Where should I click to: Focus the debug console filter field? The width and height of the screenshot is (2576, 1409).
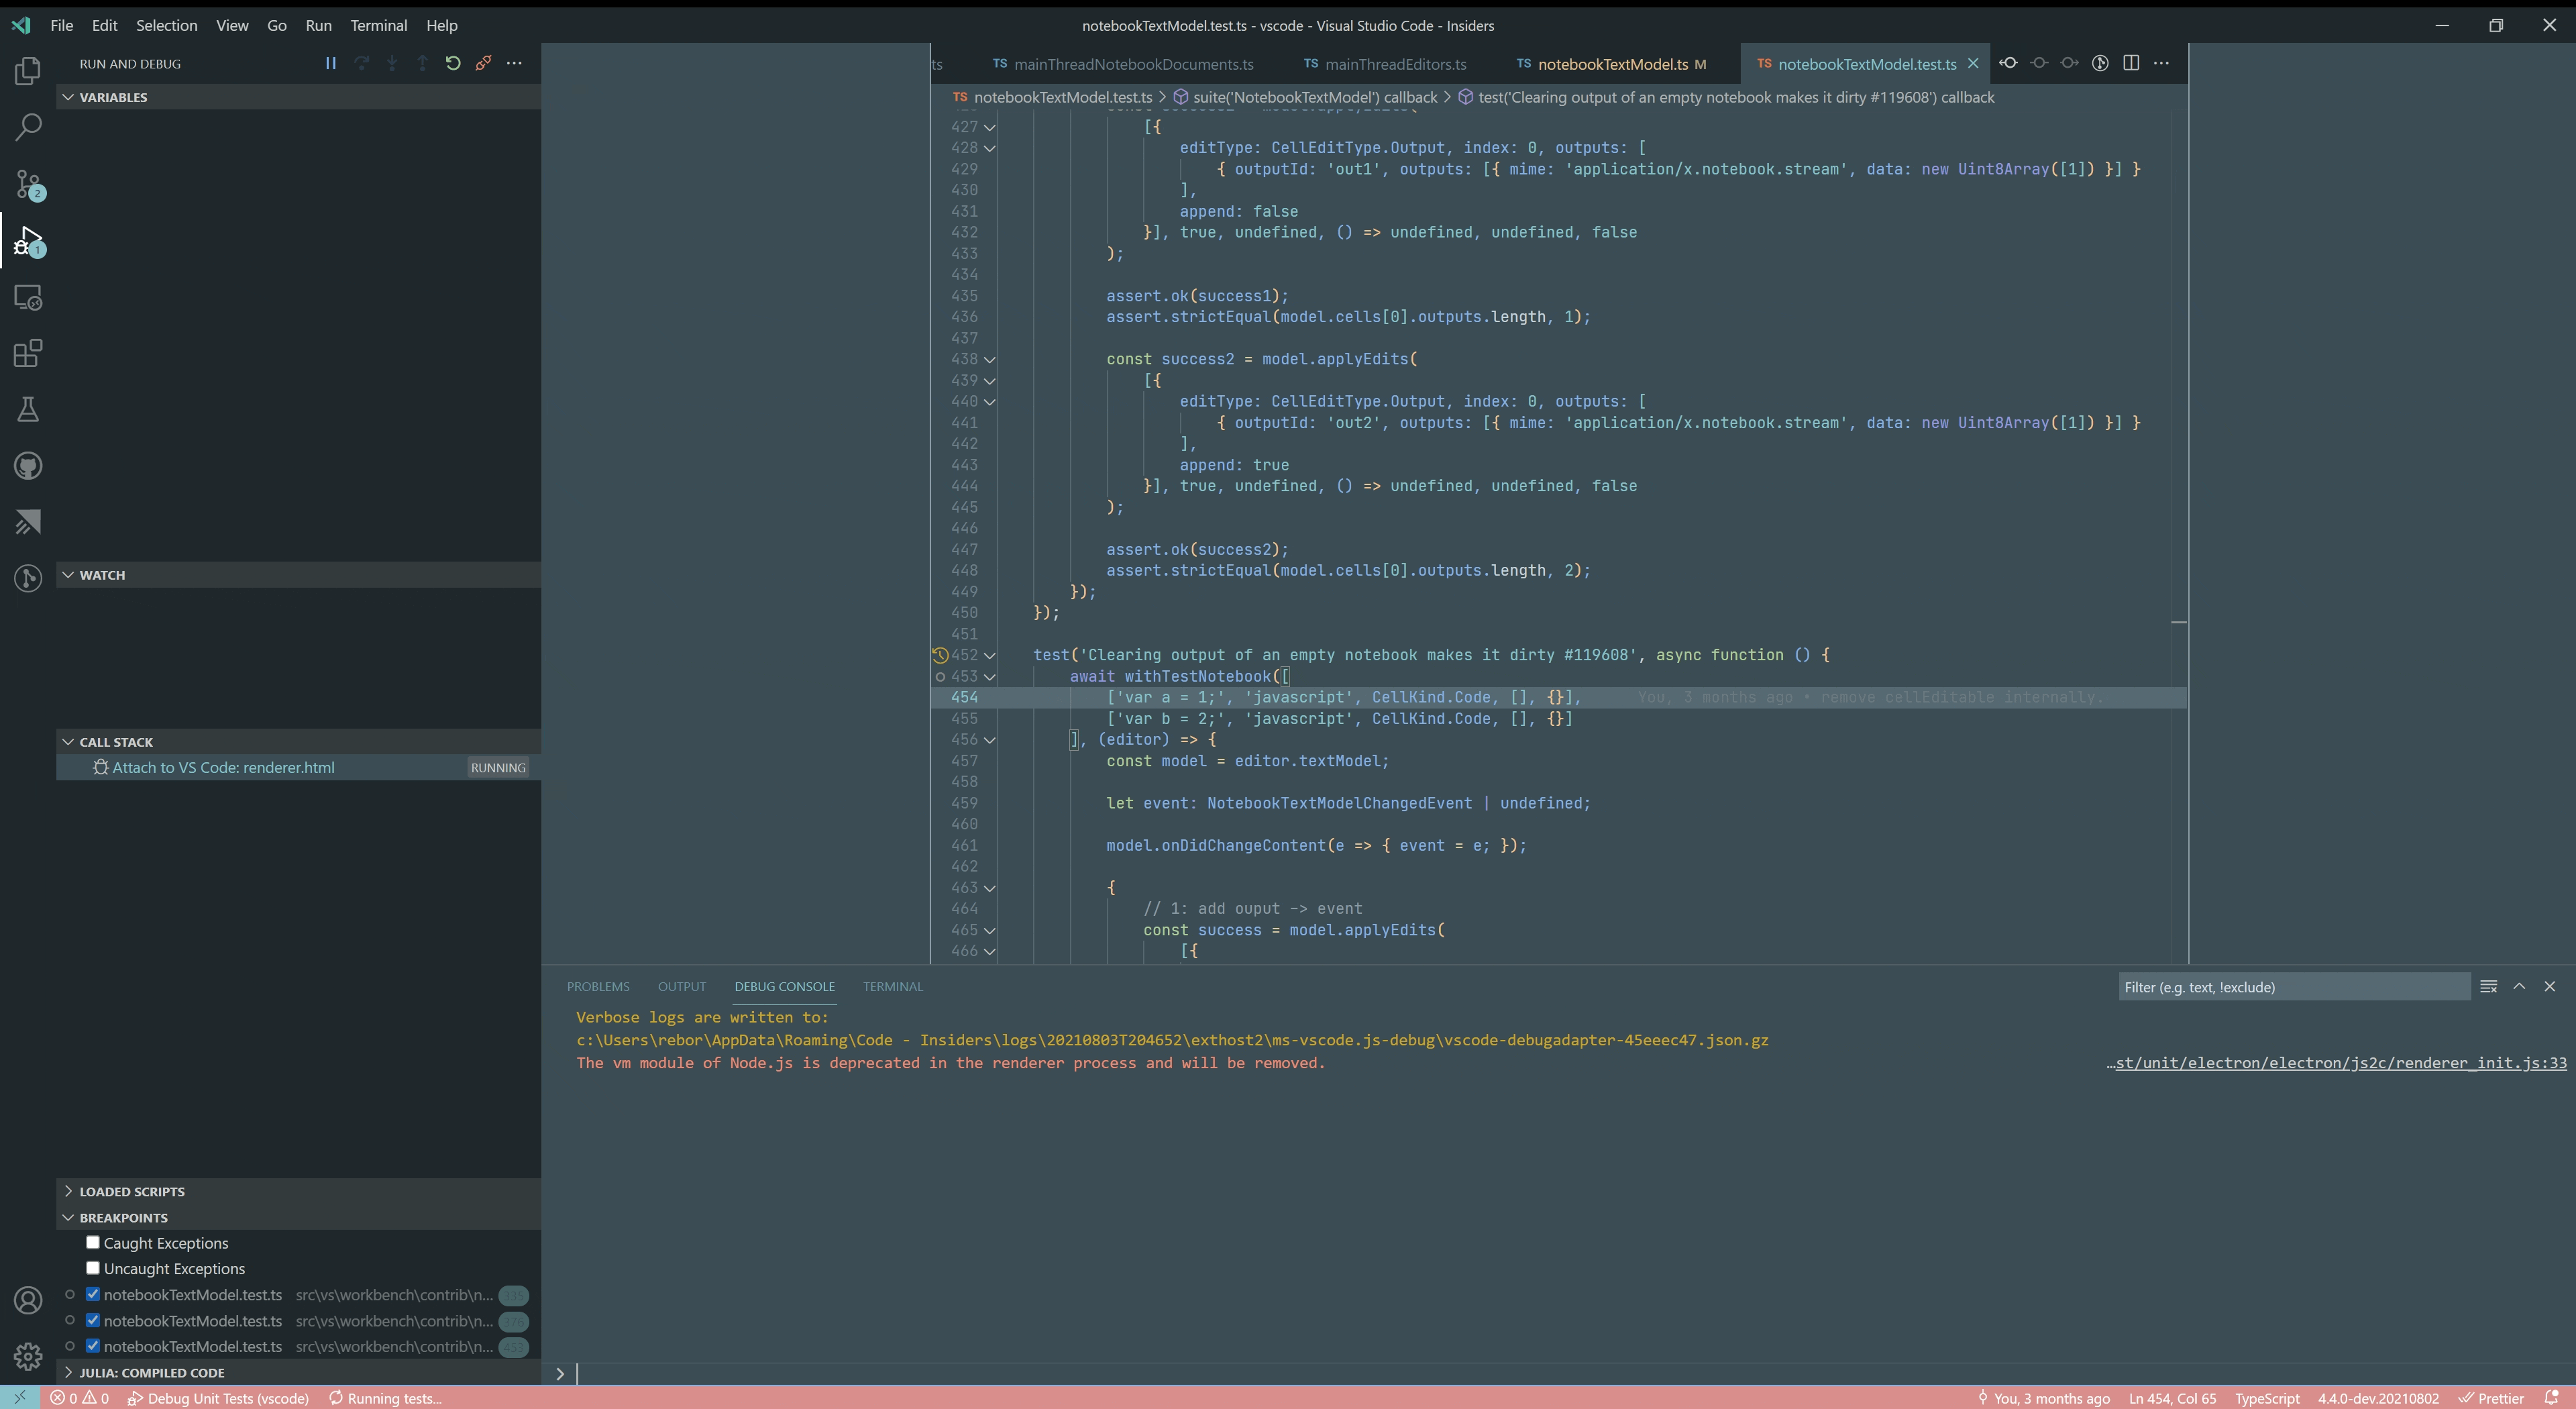(2294, 987)
